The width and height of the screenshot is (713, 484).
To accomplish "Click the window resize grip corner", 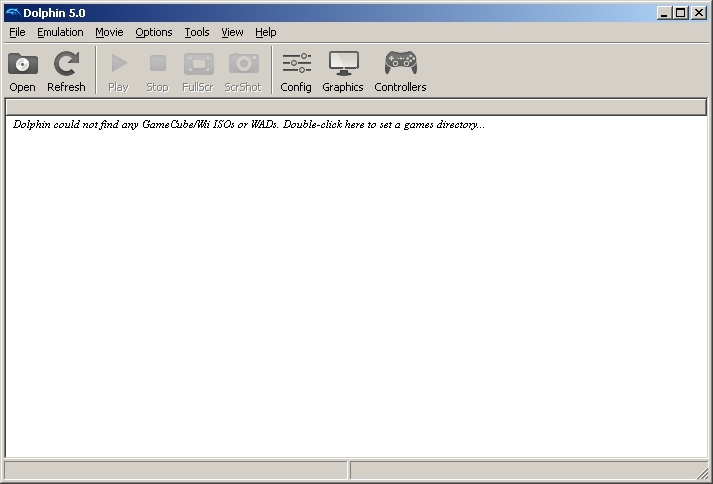I will tap(703, 473).
